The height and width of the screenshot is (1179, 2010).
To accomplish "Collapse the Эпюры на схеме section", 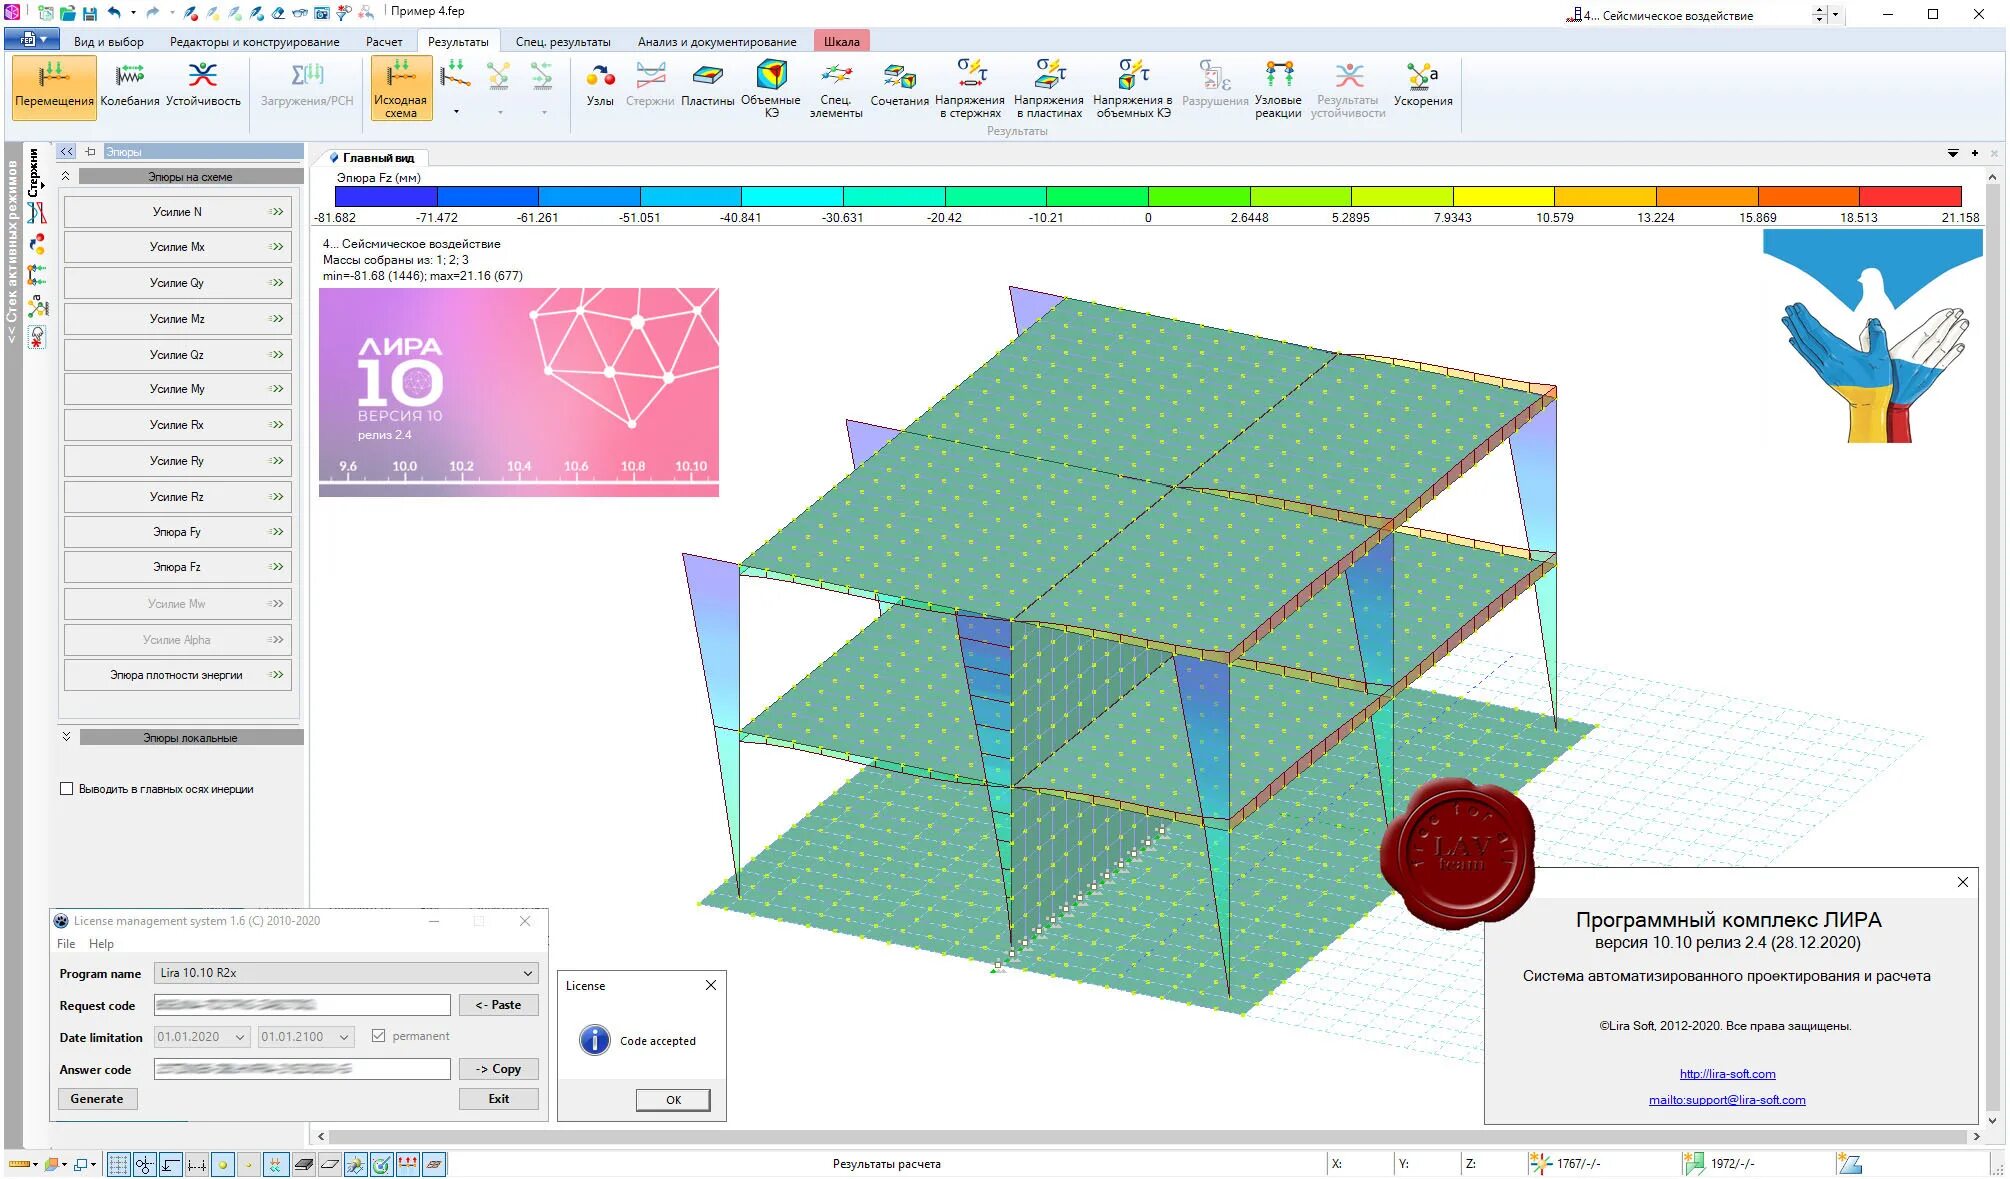I will click(x=66, y=176).
